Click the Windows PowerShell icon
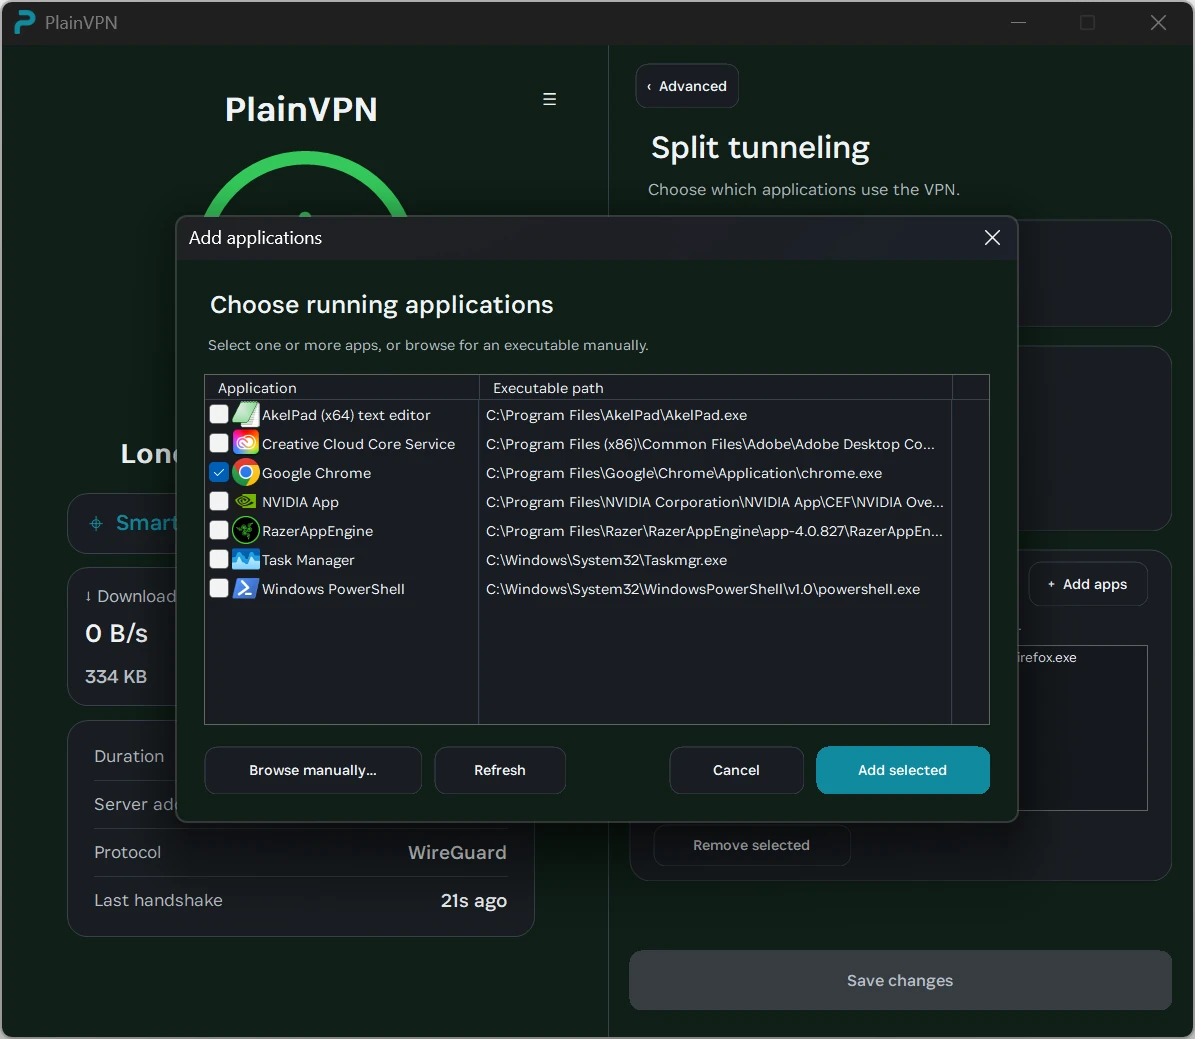The height and width of the screenshot is (1039, 1195). [245, 588]
